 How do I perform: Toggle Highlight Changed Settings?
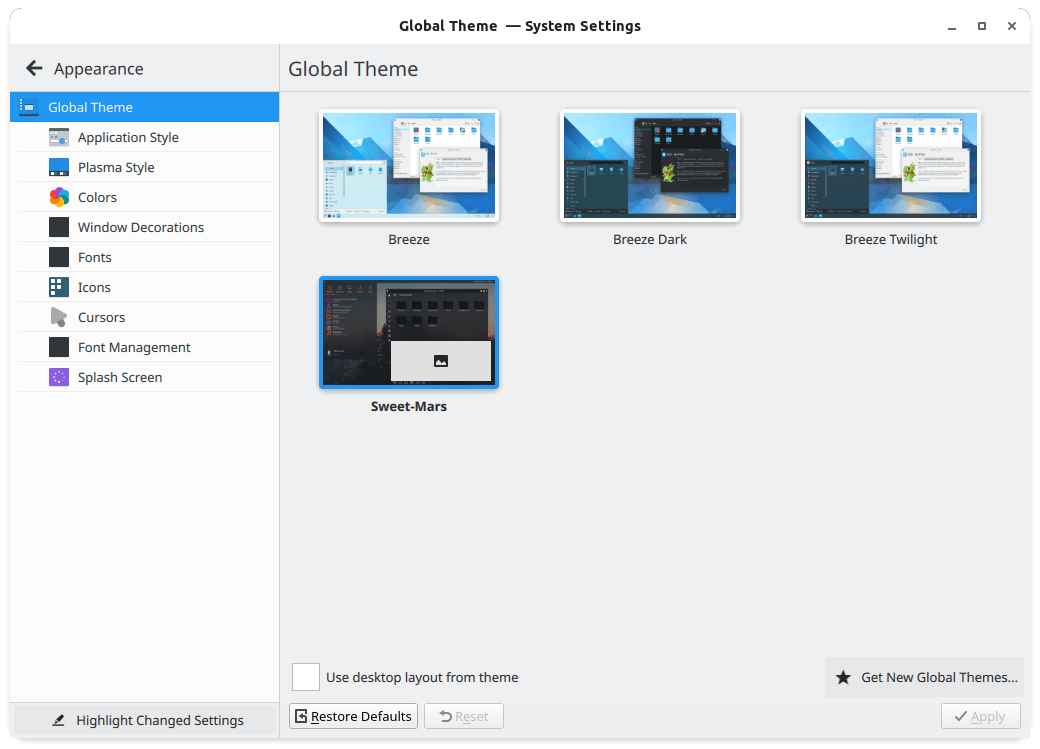145,720
